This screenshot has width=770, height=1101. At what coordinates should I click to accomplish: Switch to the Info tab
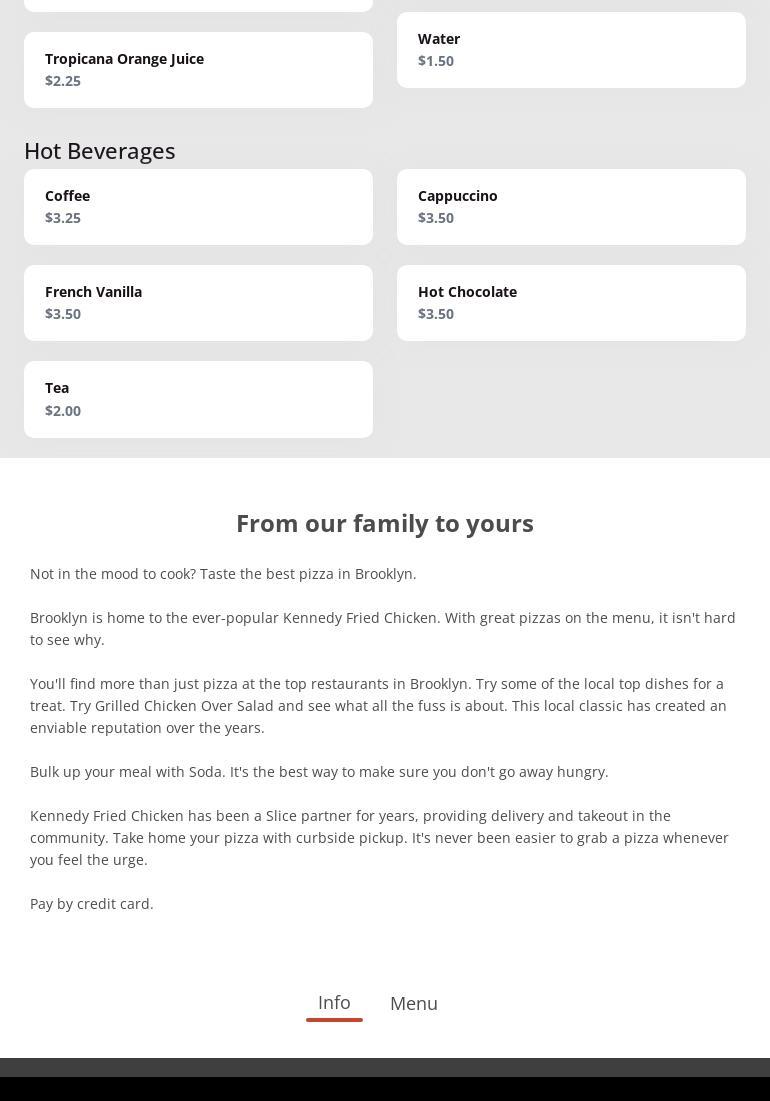[334, 1003]
